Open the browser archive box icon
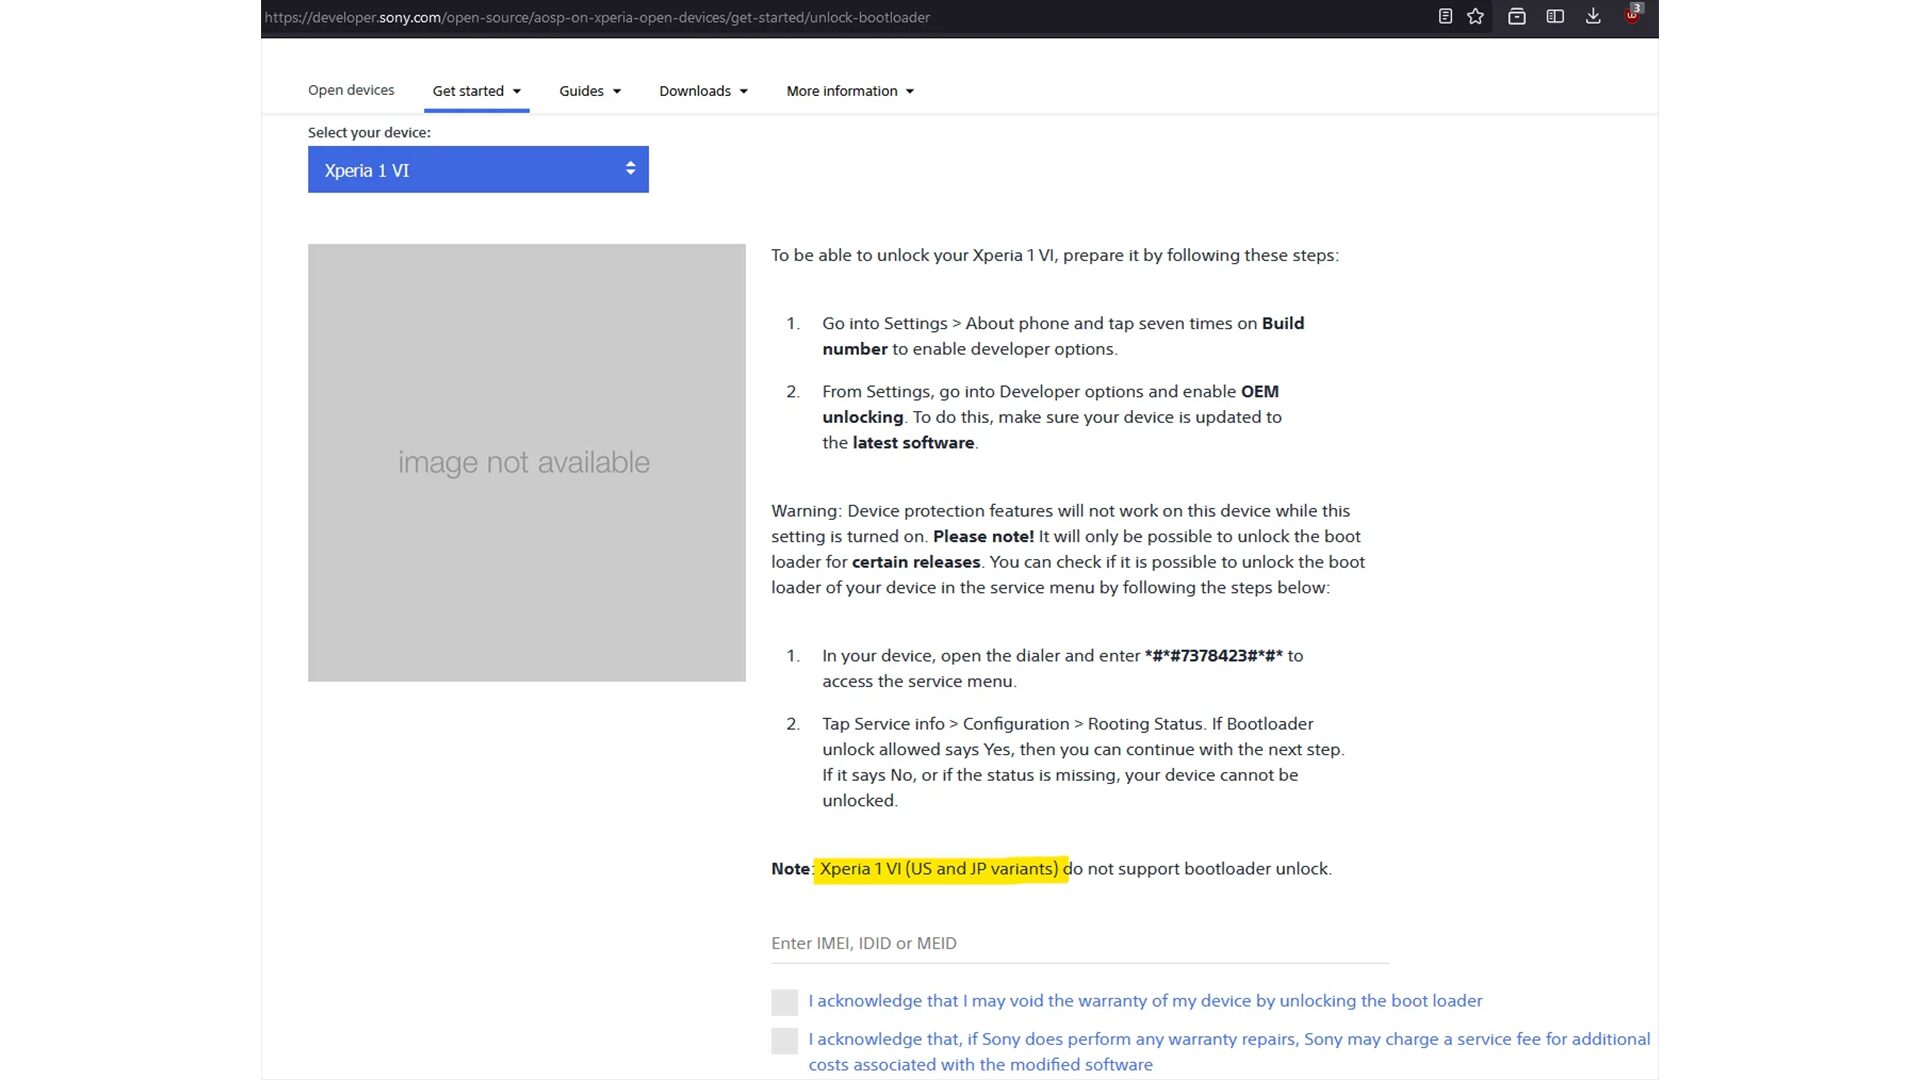Viewport: 1920px width, 1080px height. (1516, 16)
